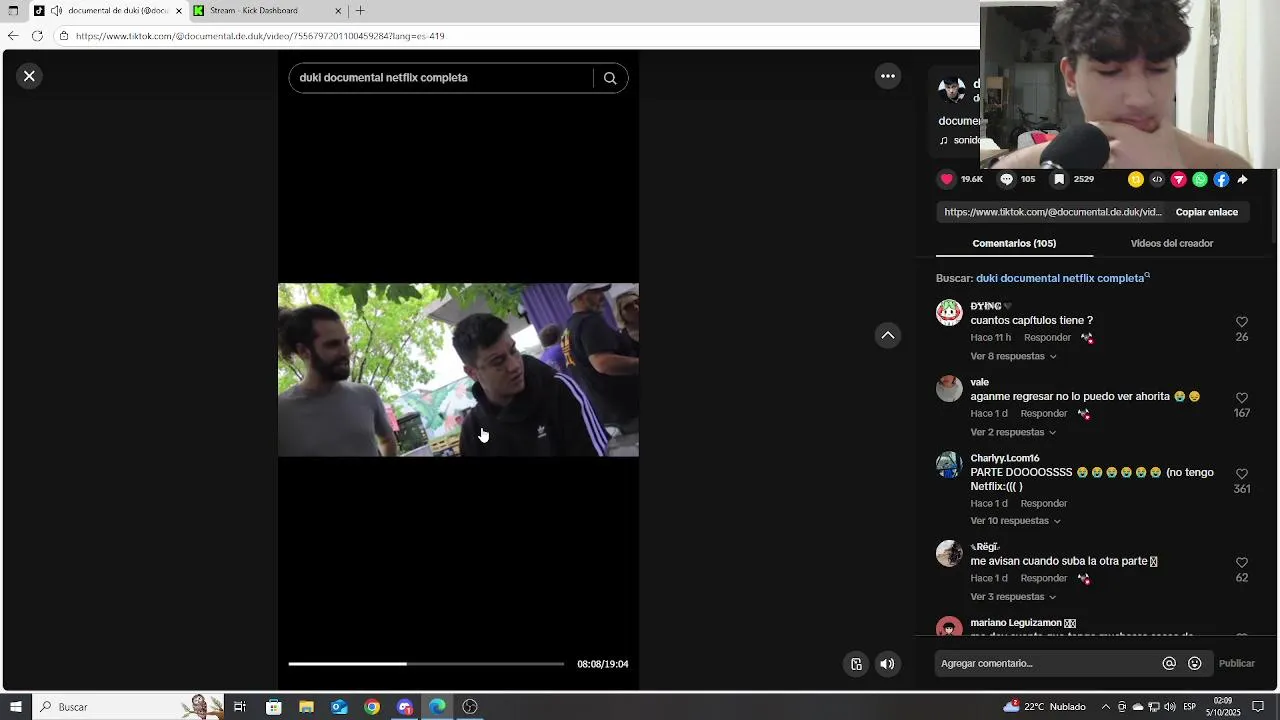Like Charlyy.Lcom16's PARTE DOOOOSSSS comment
This screenshot has height=720, width=1280.
[1242, 474]
